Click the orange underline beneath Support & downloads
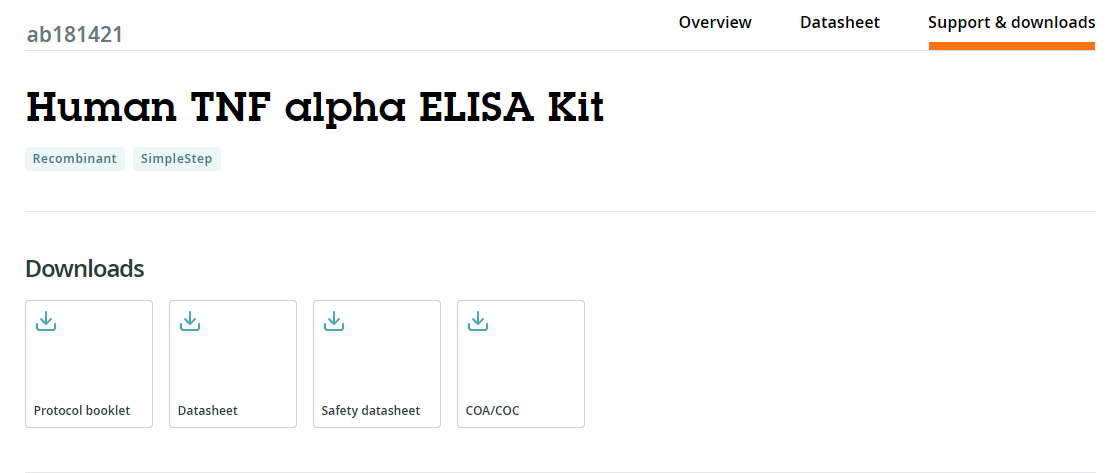The height and width of the screenshot is (473, 1115). coord(1011,45)
